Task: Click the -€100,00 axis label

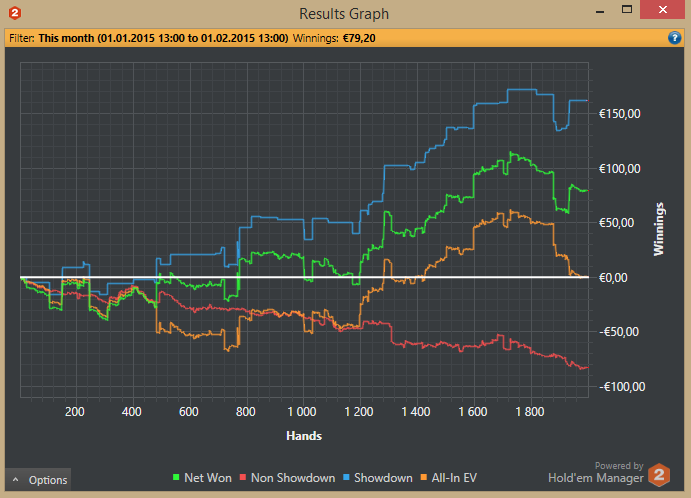Action: click(x=622, y=387)
